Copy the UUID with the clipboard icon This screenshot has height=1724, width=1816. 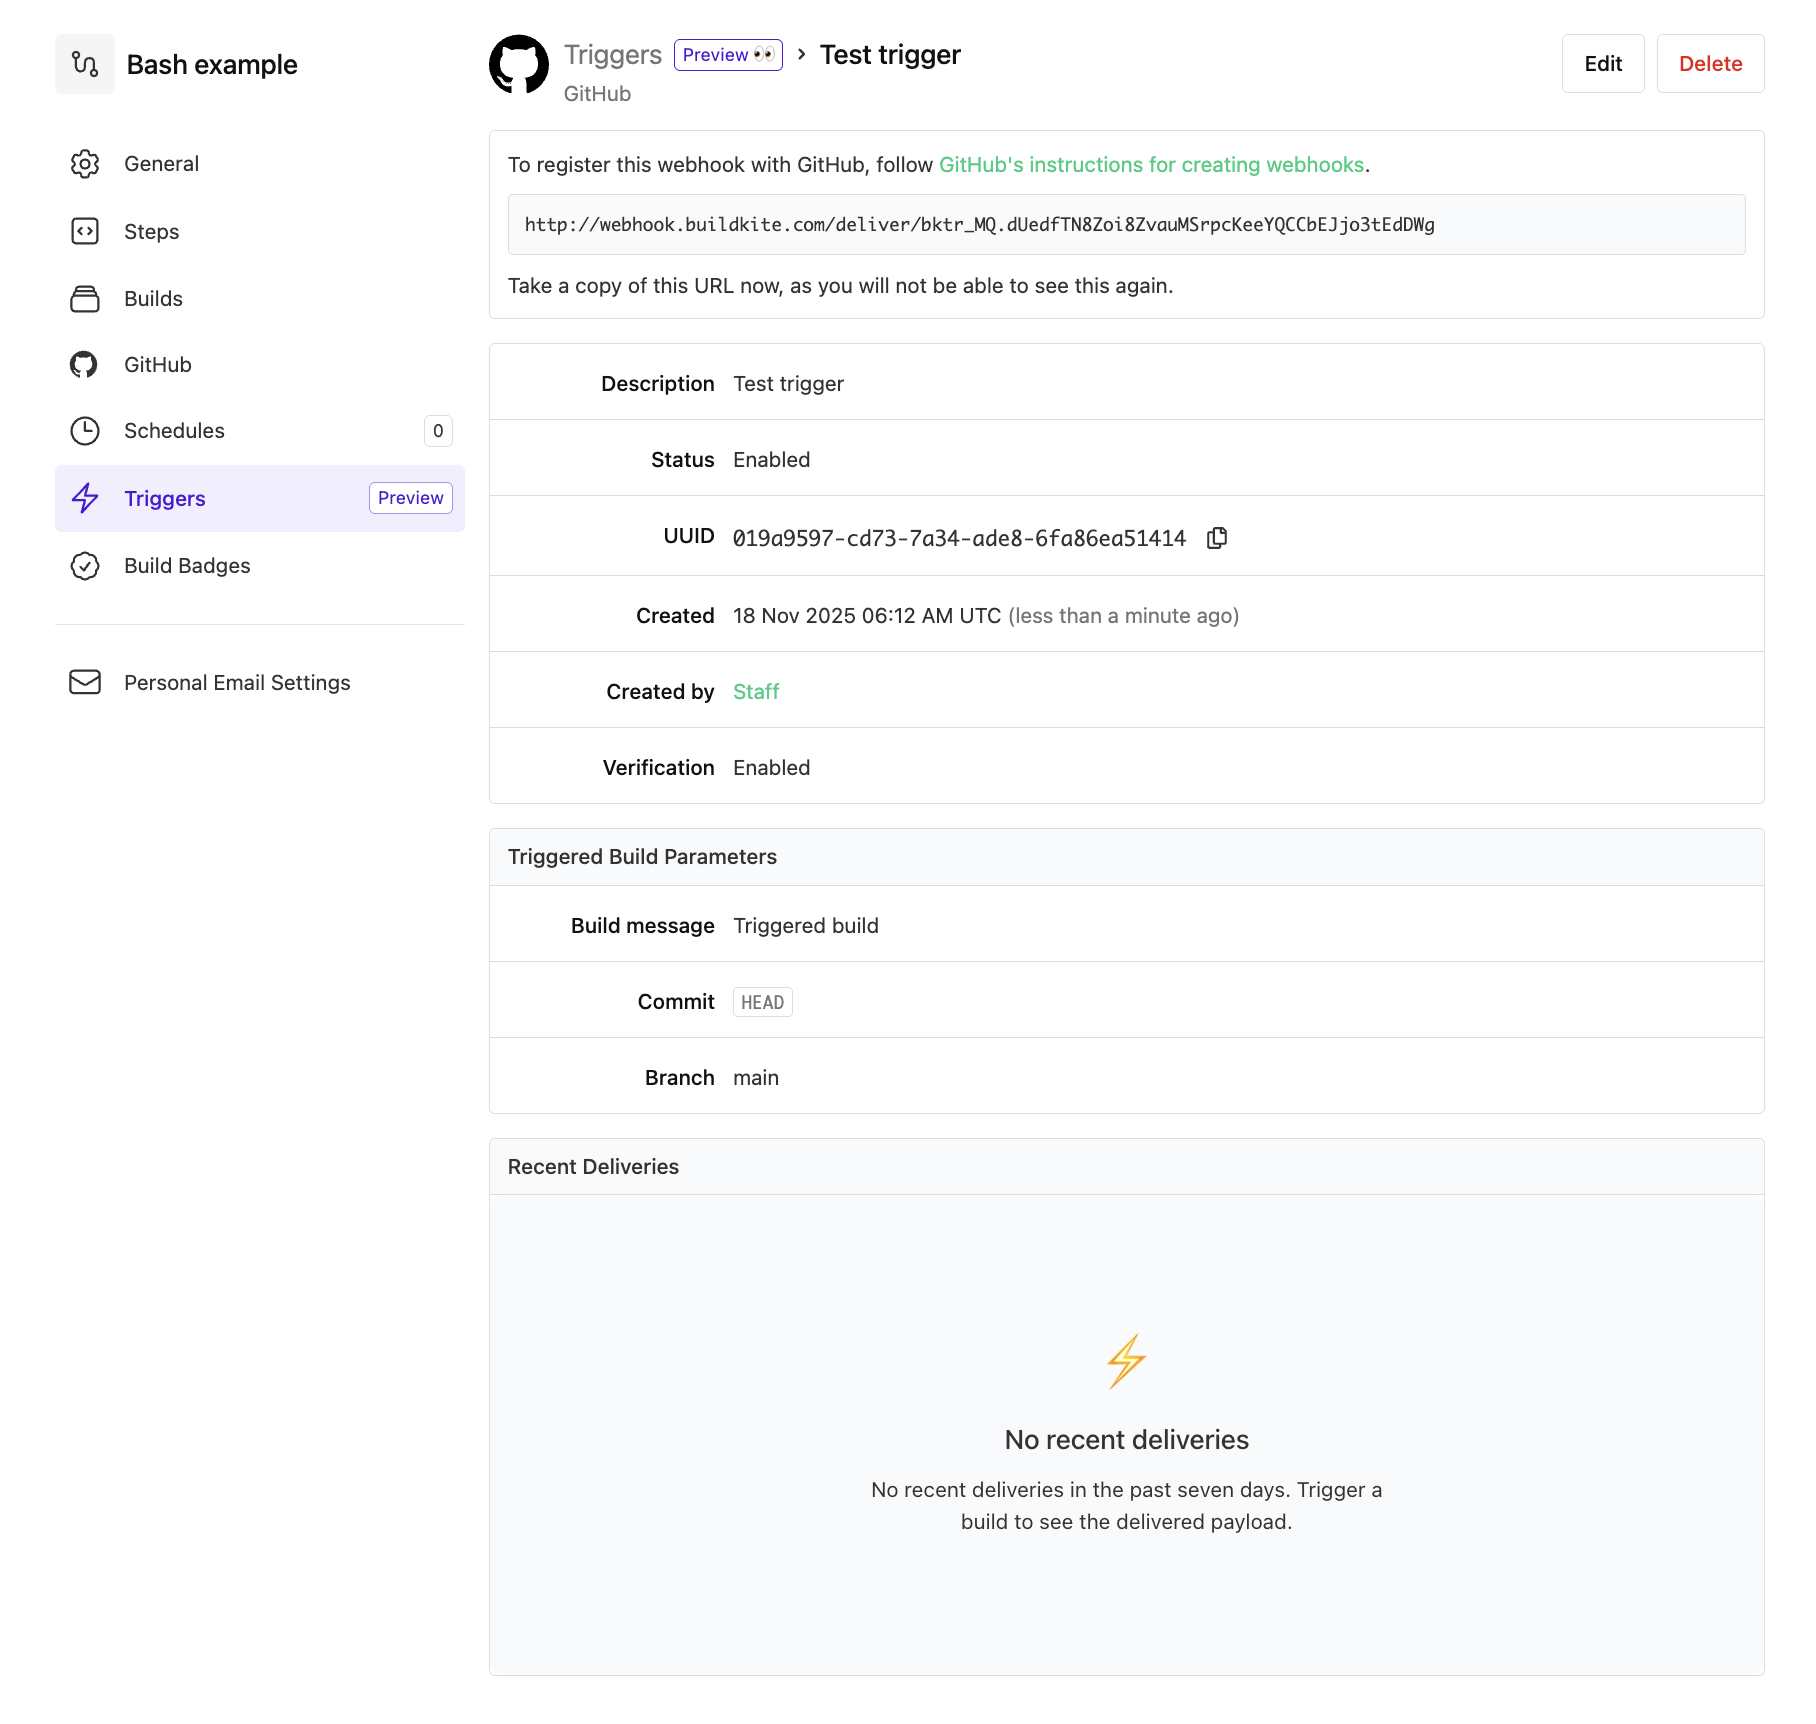click(x=1217, y=538)
